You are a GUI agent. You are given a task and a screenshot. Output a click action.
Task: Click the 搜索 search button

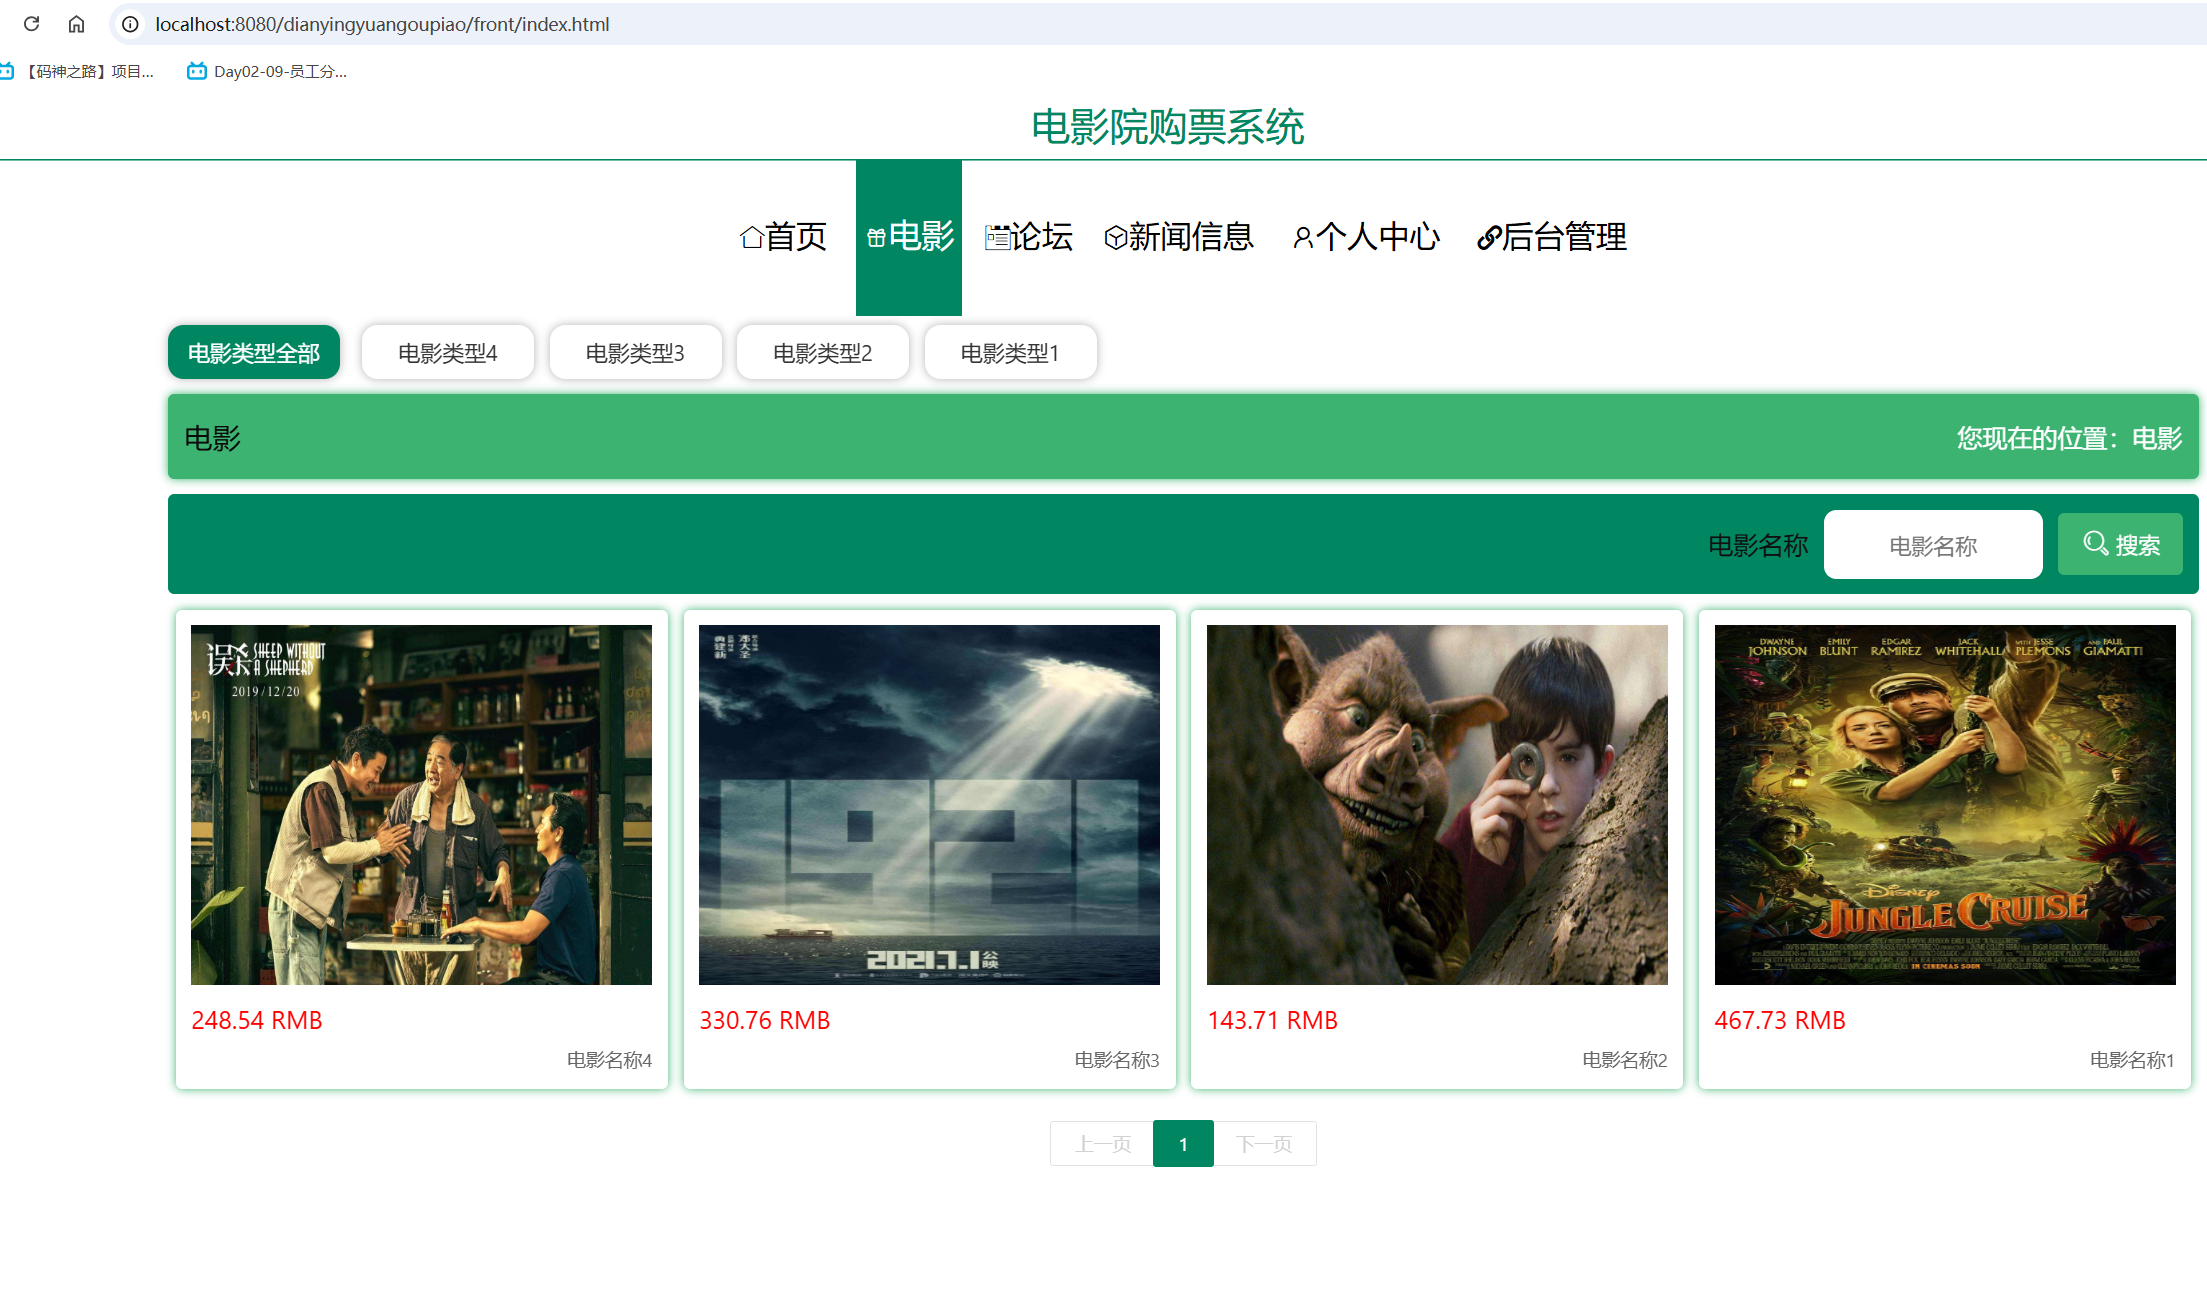tap(2120, 545)
